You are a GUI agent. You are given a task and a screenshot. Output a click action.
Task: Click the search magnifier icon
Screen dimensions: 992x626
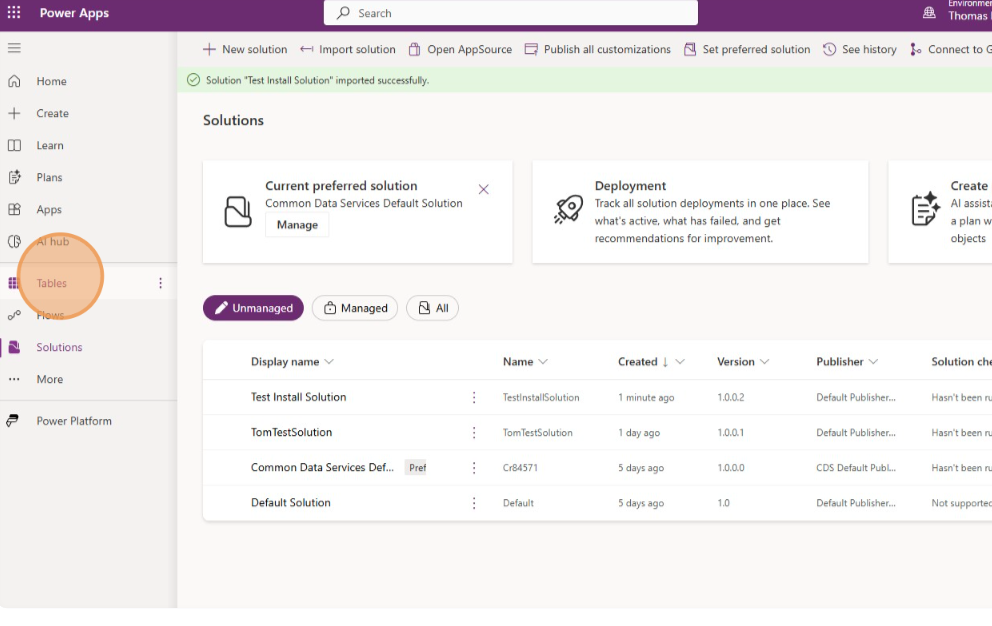point(343,13)
